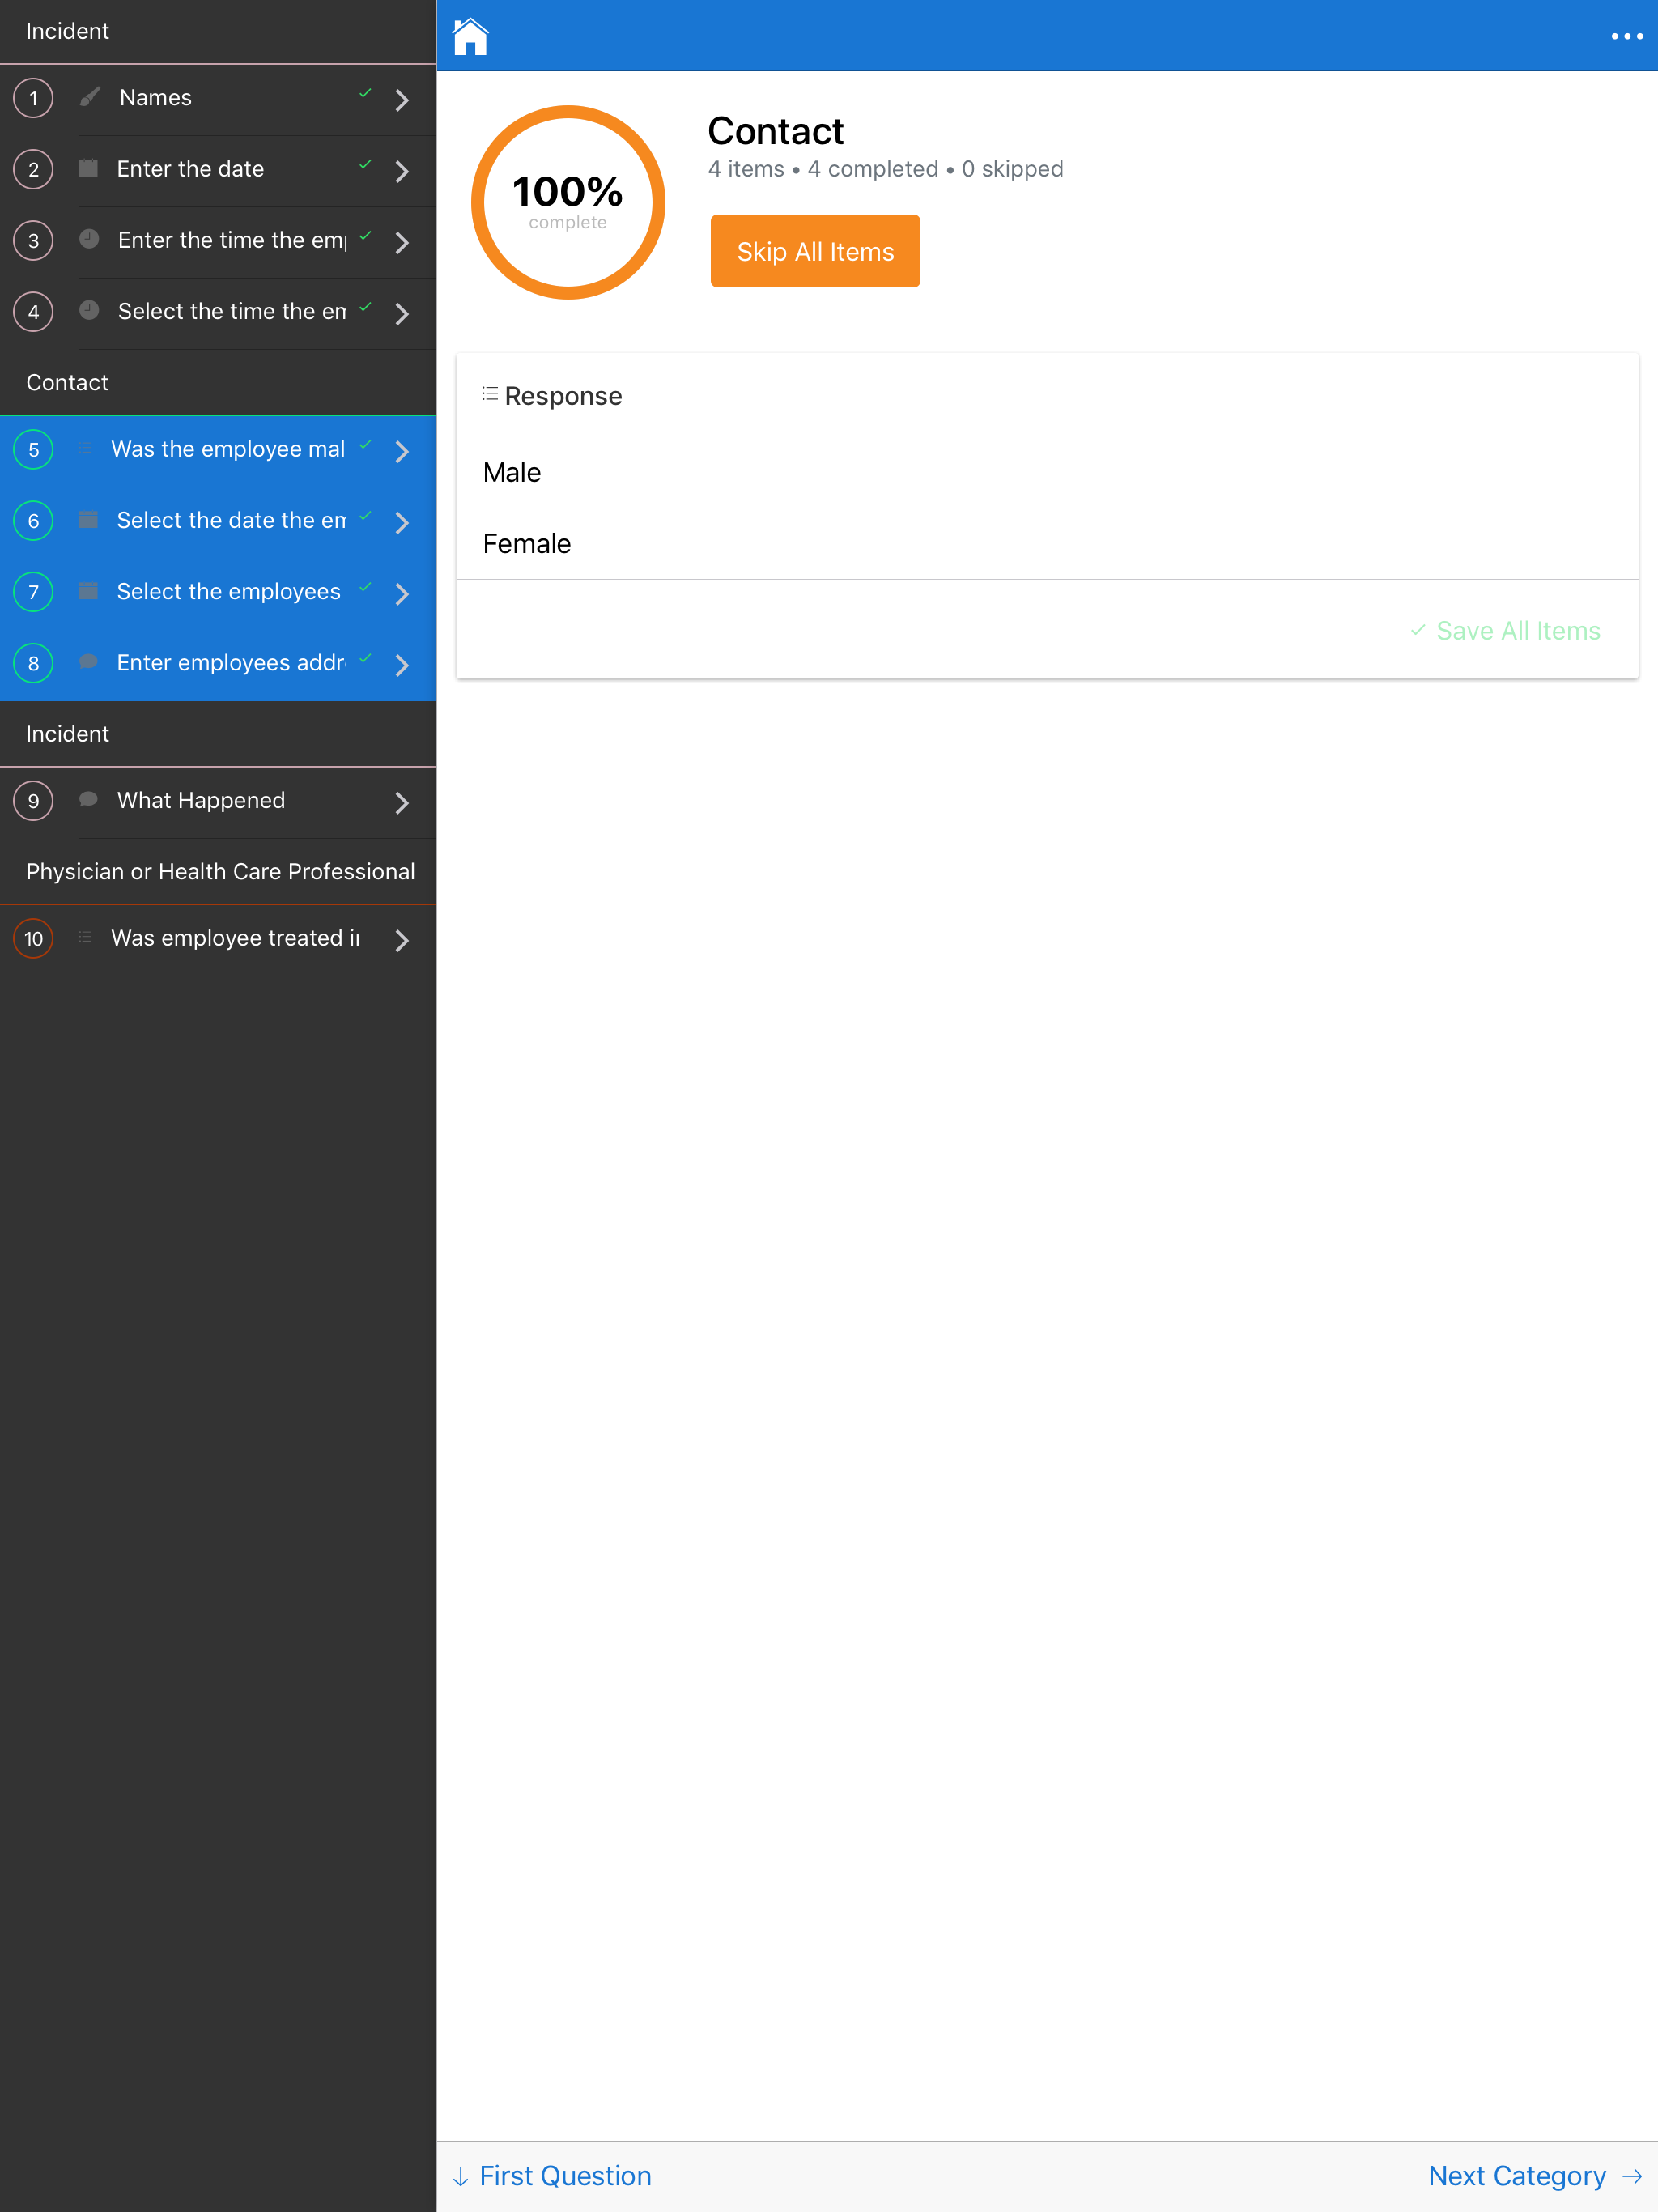
Task: Click list icon beside Was employee treated
Action: [x=86, y=937]
